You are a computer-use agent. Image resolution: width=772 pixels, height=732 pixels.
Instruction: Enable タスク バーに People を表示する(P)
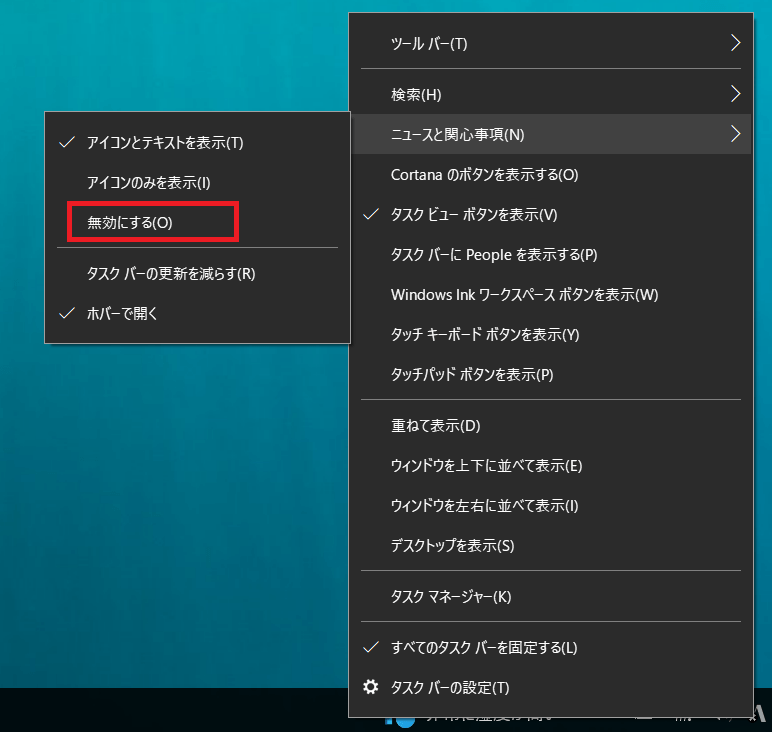coord(551,255)
